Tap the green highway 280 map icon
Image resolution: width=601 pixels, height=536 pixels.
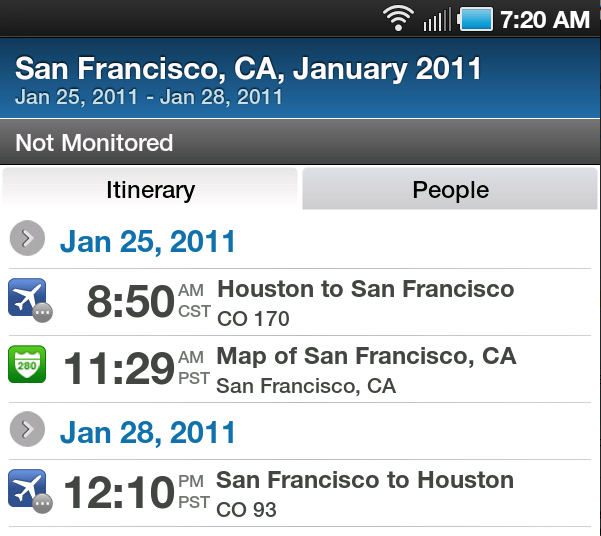tap(27, 364)
